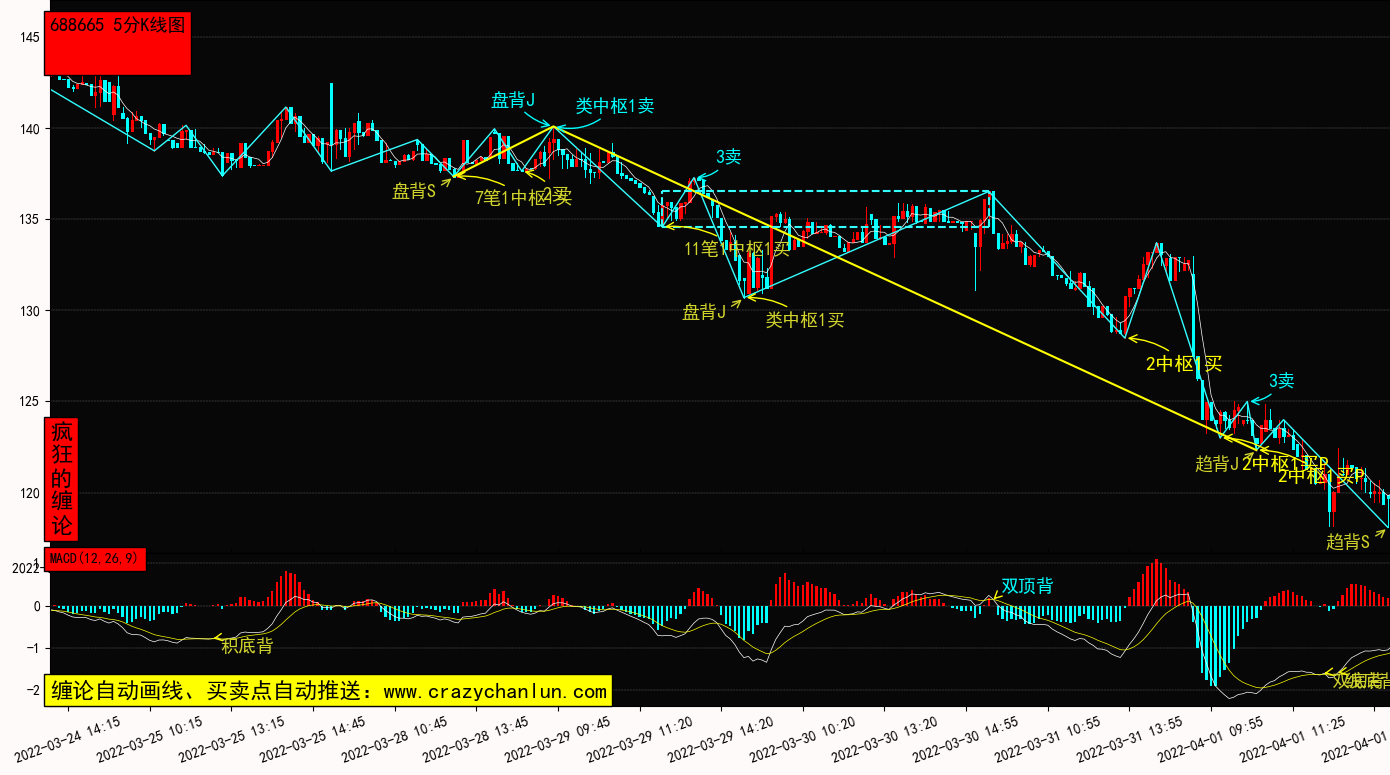The image size is (1390, 775).
Task: Select the 积底背 MACD annotation
Action: pos(247,646)
